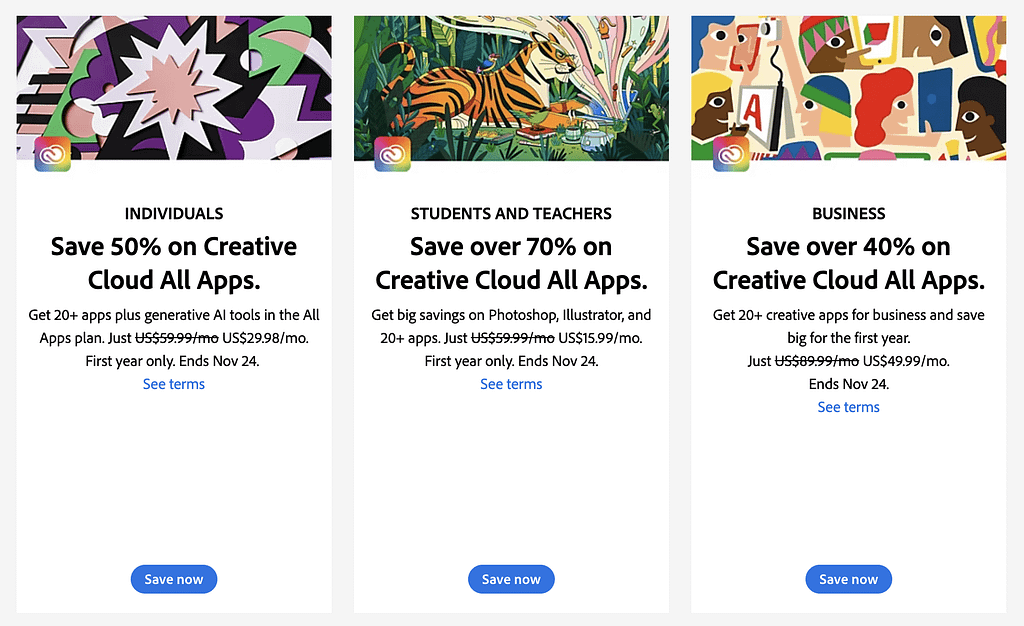Click the "Save 50% on Creative Cloud" heading
The image size is (1024, 626).
[174, 262]
